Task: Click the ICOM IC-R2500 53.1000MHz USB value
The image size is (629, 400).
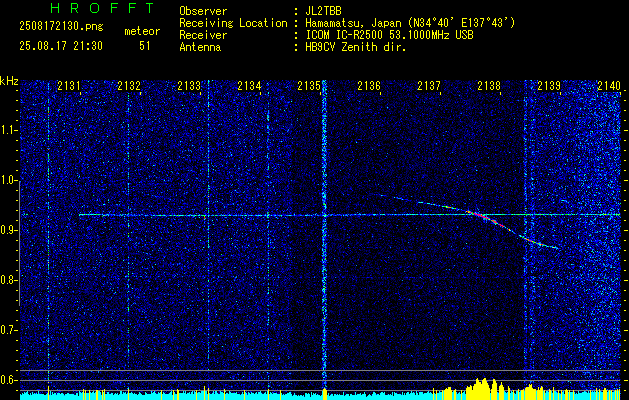Action: pos(390,35)
